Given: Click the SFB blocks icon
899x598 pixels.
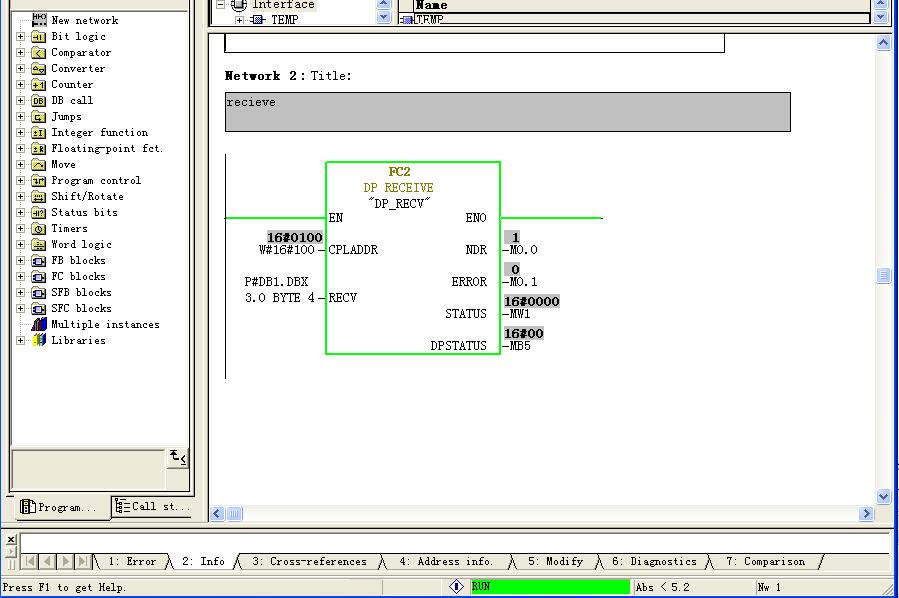Looking at the screenshot, I should (38, 294).
